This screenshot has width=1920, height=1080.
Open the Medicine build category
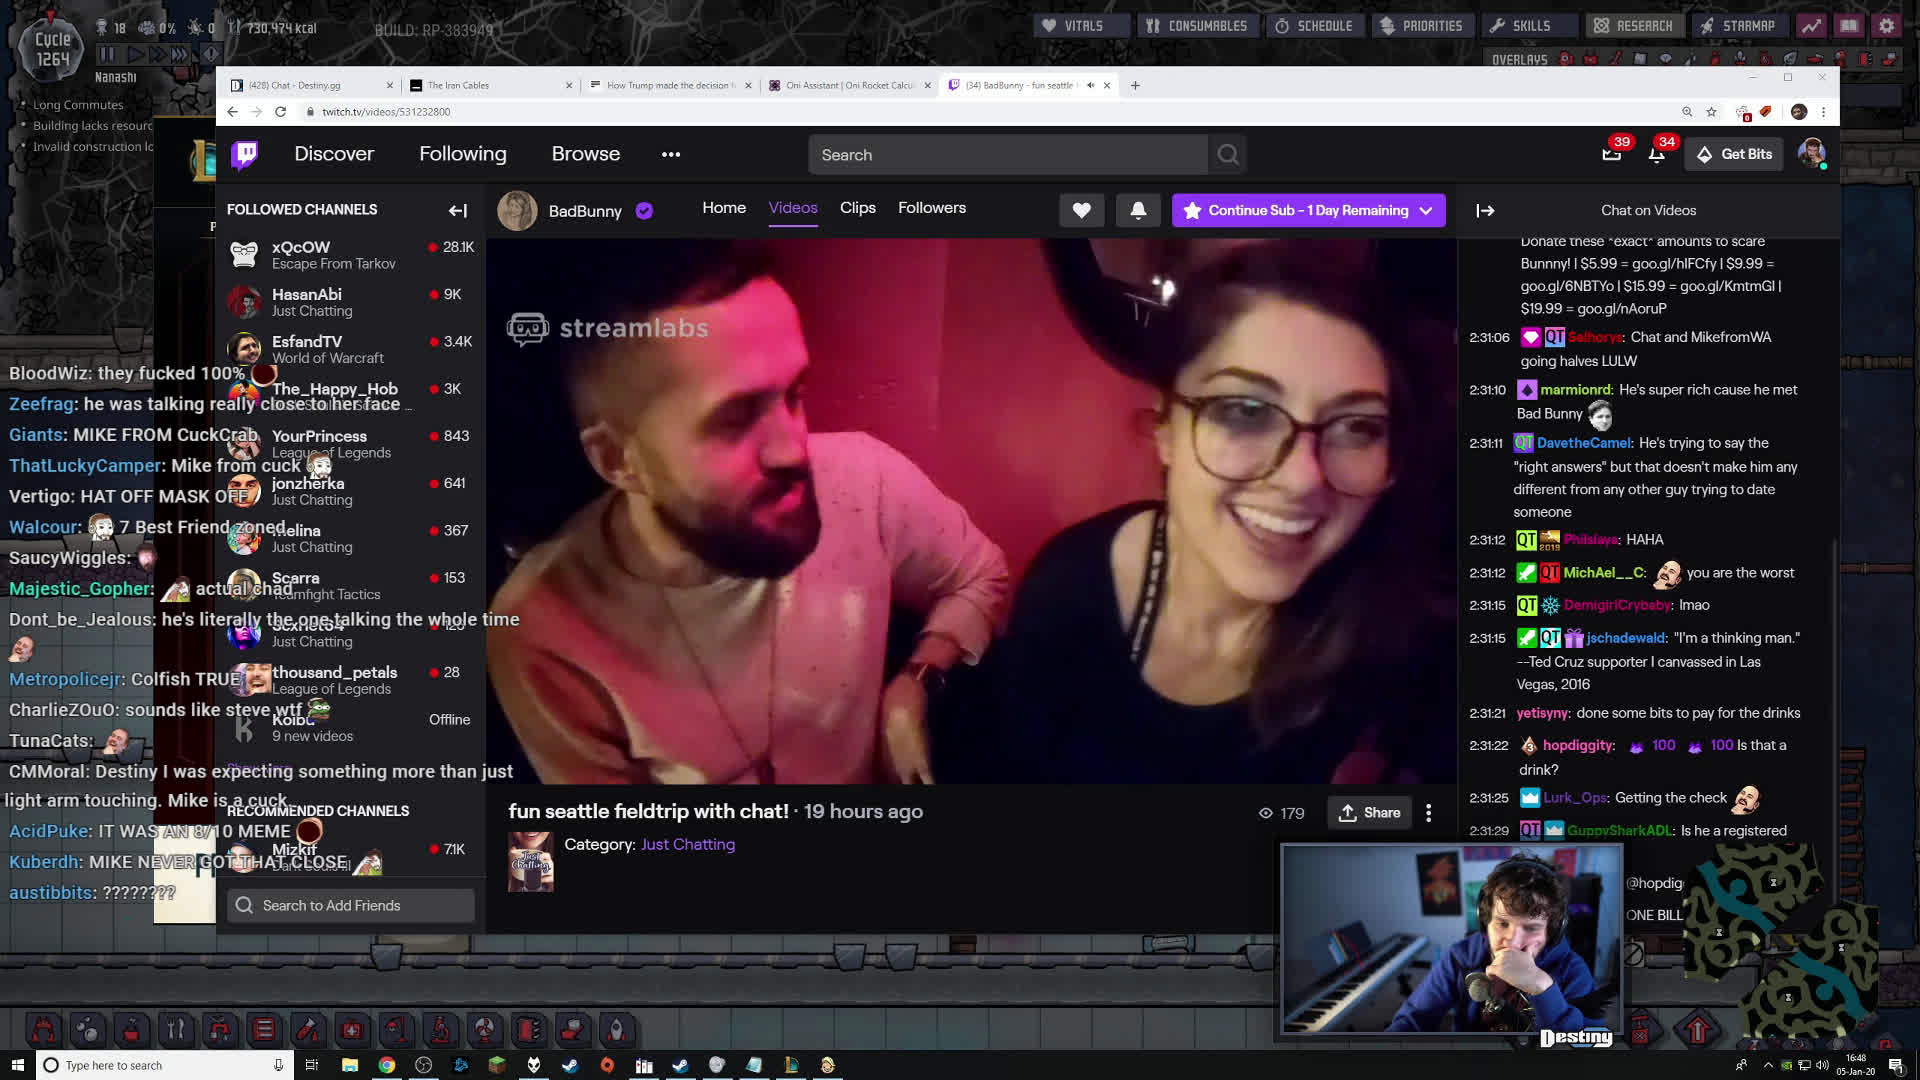[x=351, y=1030]
